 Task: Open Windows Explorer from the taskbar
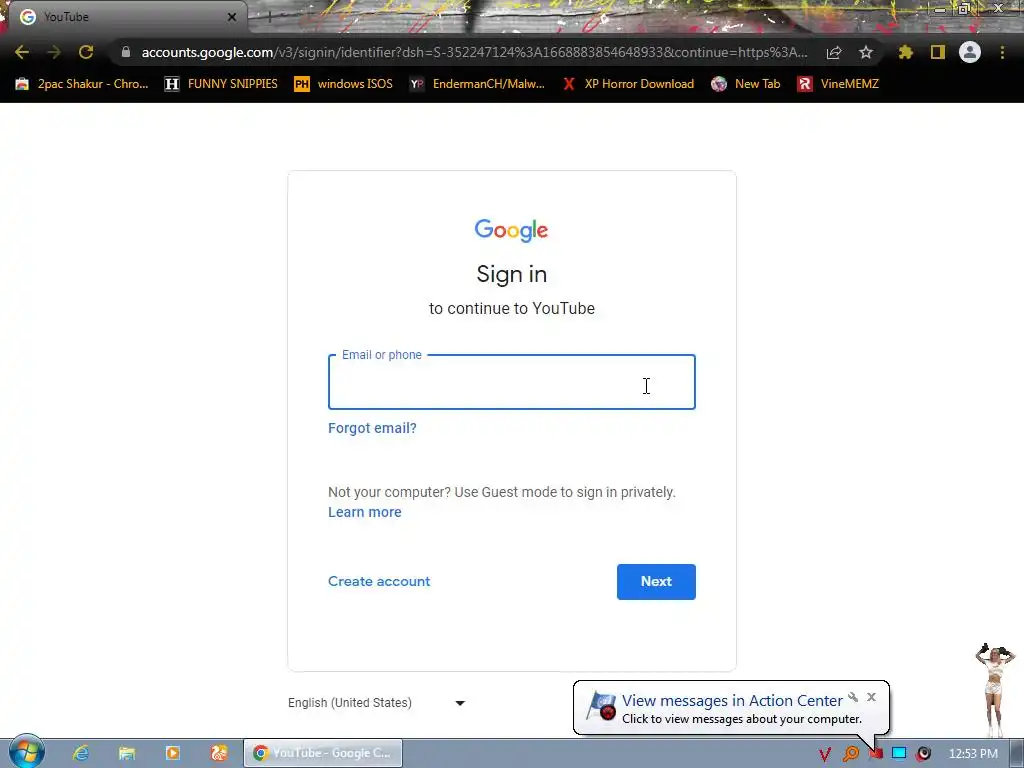coord(127,753)
